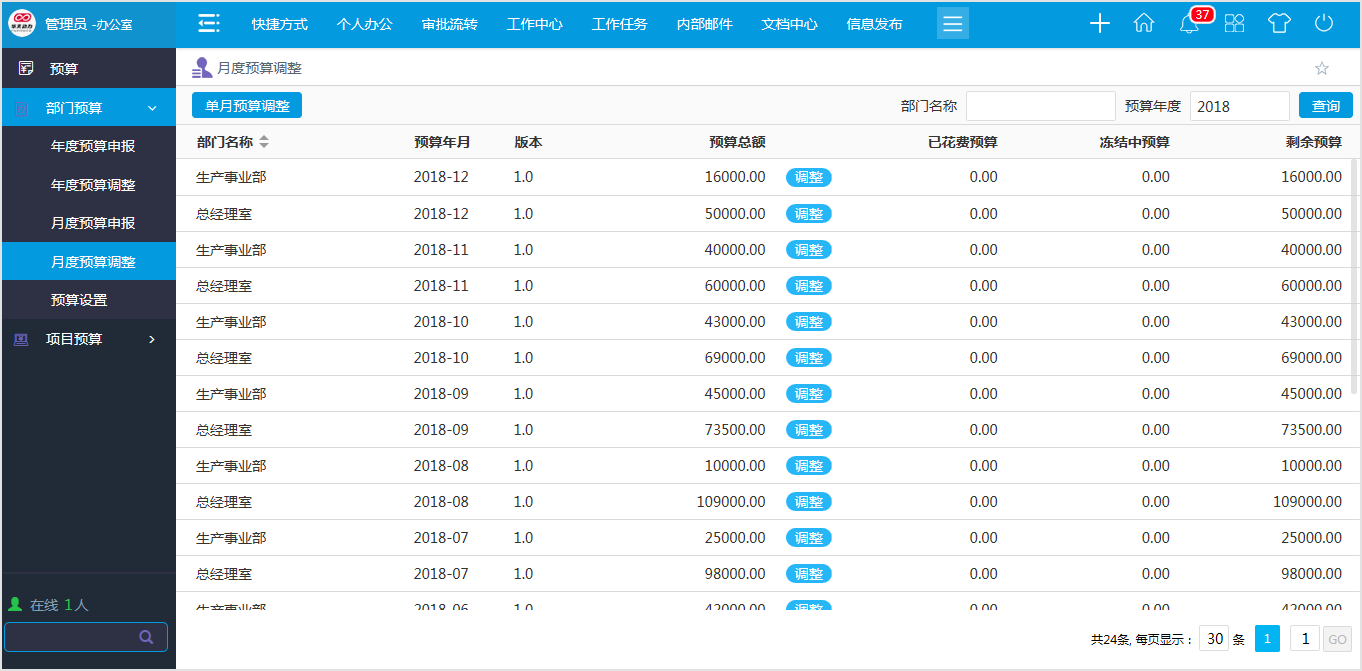Expand the 项目预算 sidebar menu
1362x671 pixels.
88,339
